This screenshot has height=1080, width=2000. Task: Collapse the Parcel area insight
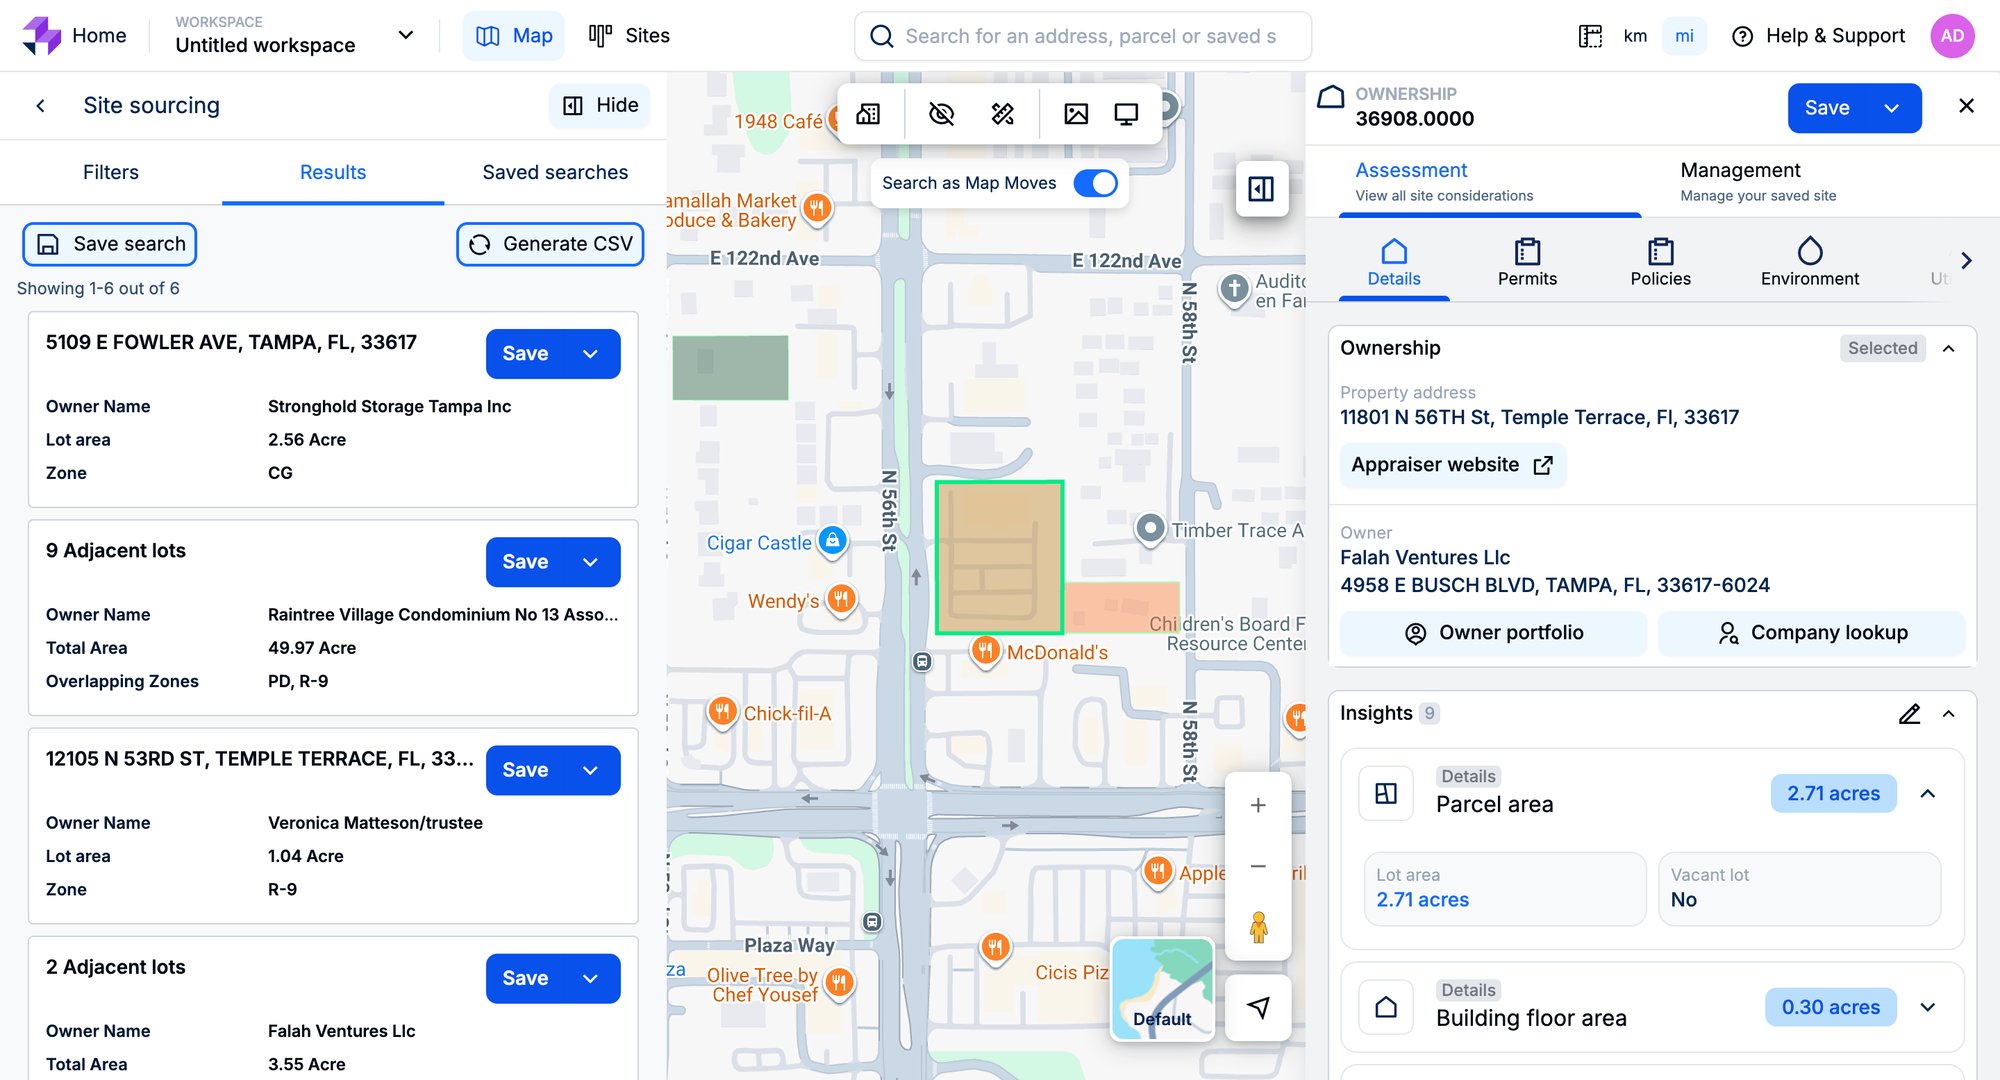[1928, 793]
